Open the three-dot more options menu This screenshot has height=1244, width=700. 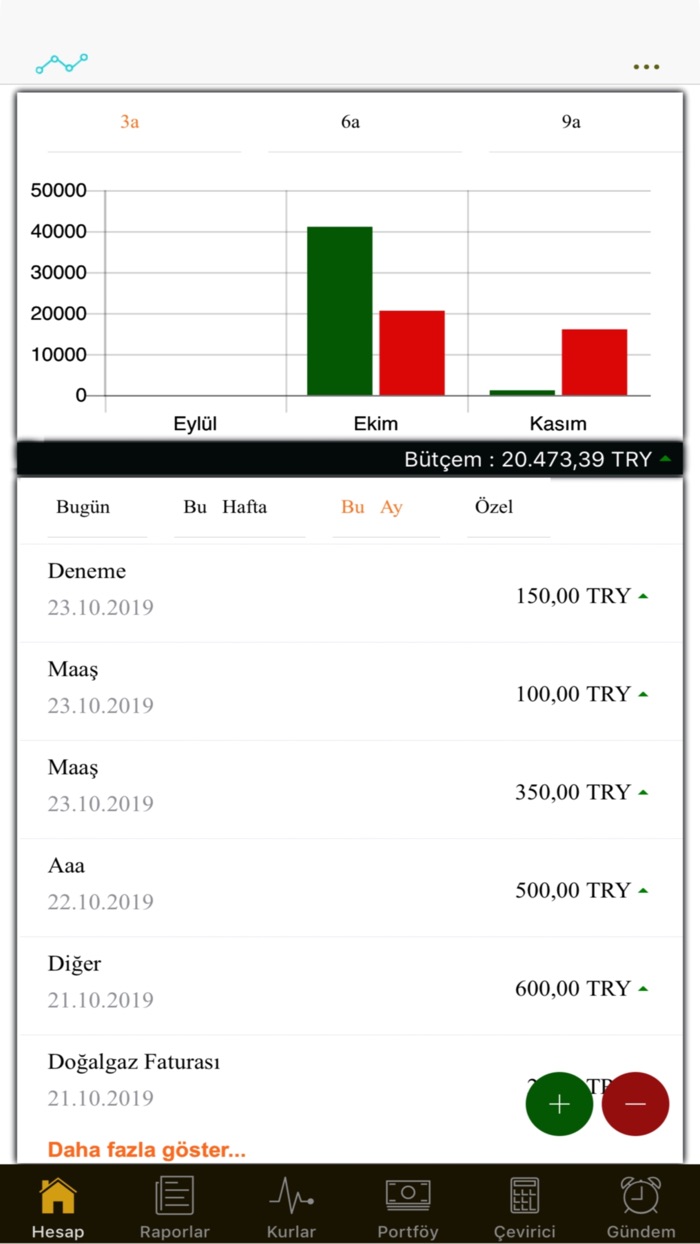(646, 67)
